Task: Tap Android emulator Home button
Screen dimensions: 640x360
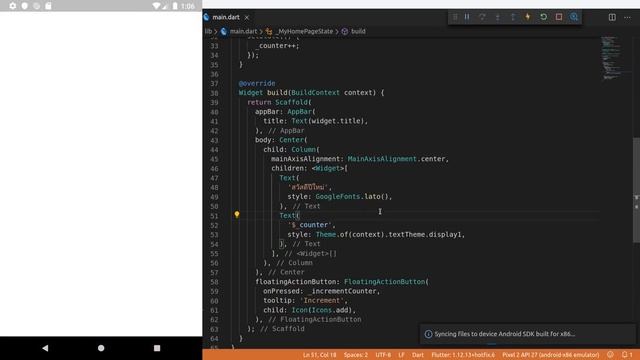Action: click(x=101, y=348)
